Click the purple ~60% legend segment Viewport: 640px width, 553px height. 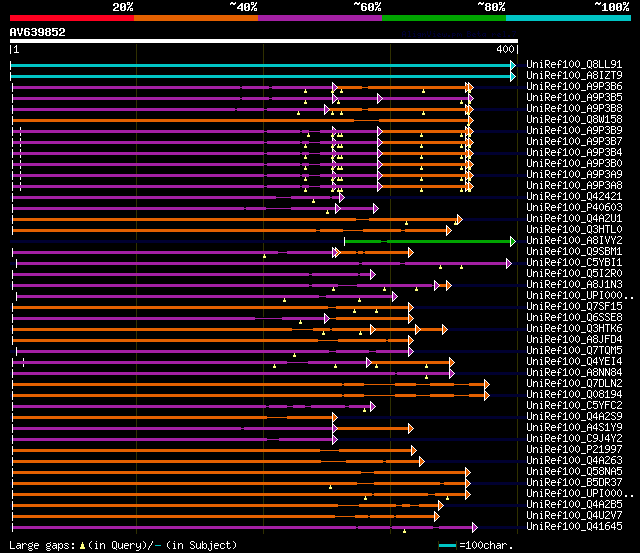(x=320, y=18)
